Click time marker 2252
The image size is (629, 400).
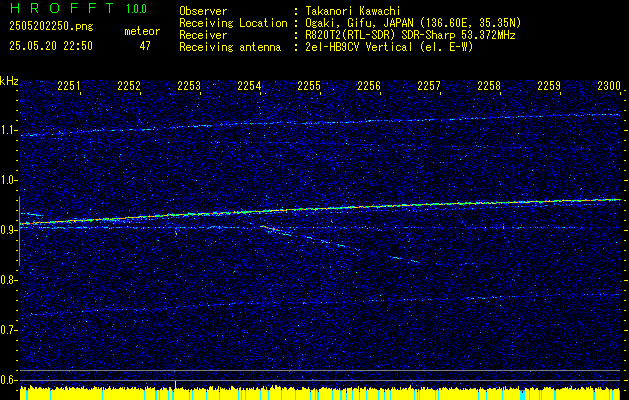[129, 85]
